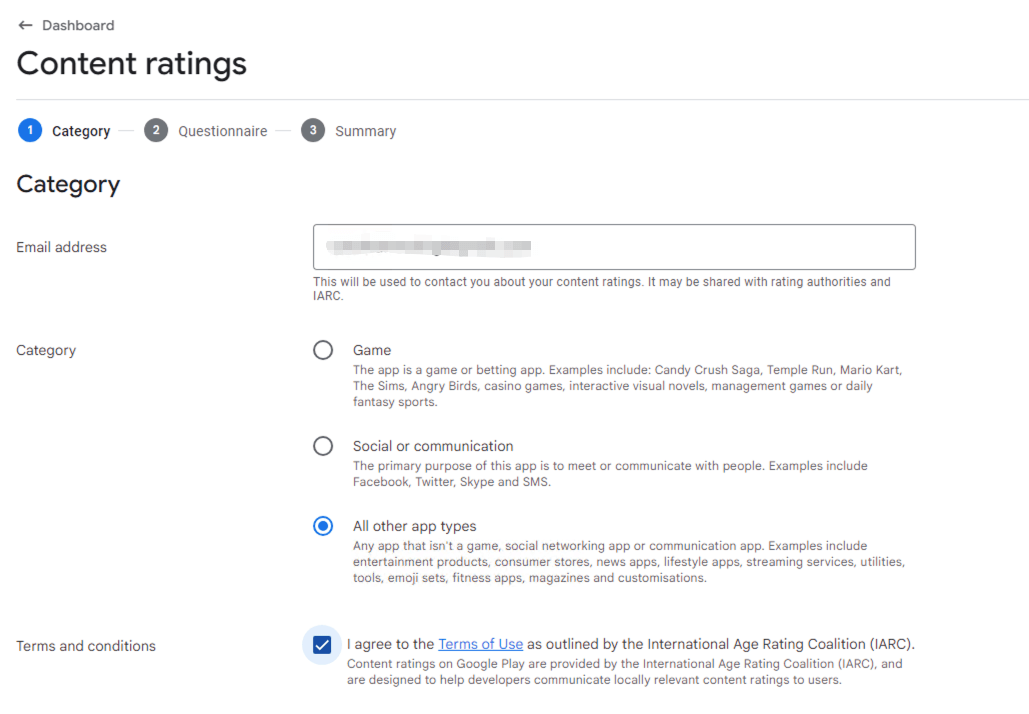
Task: Focus the Email address input field
Action: (613, 247)
